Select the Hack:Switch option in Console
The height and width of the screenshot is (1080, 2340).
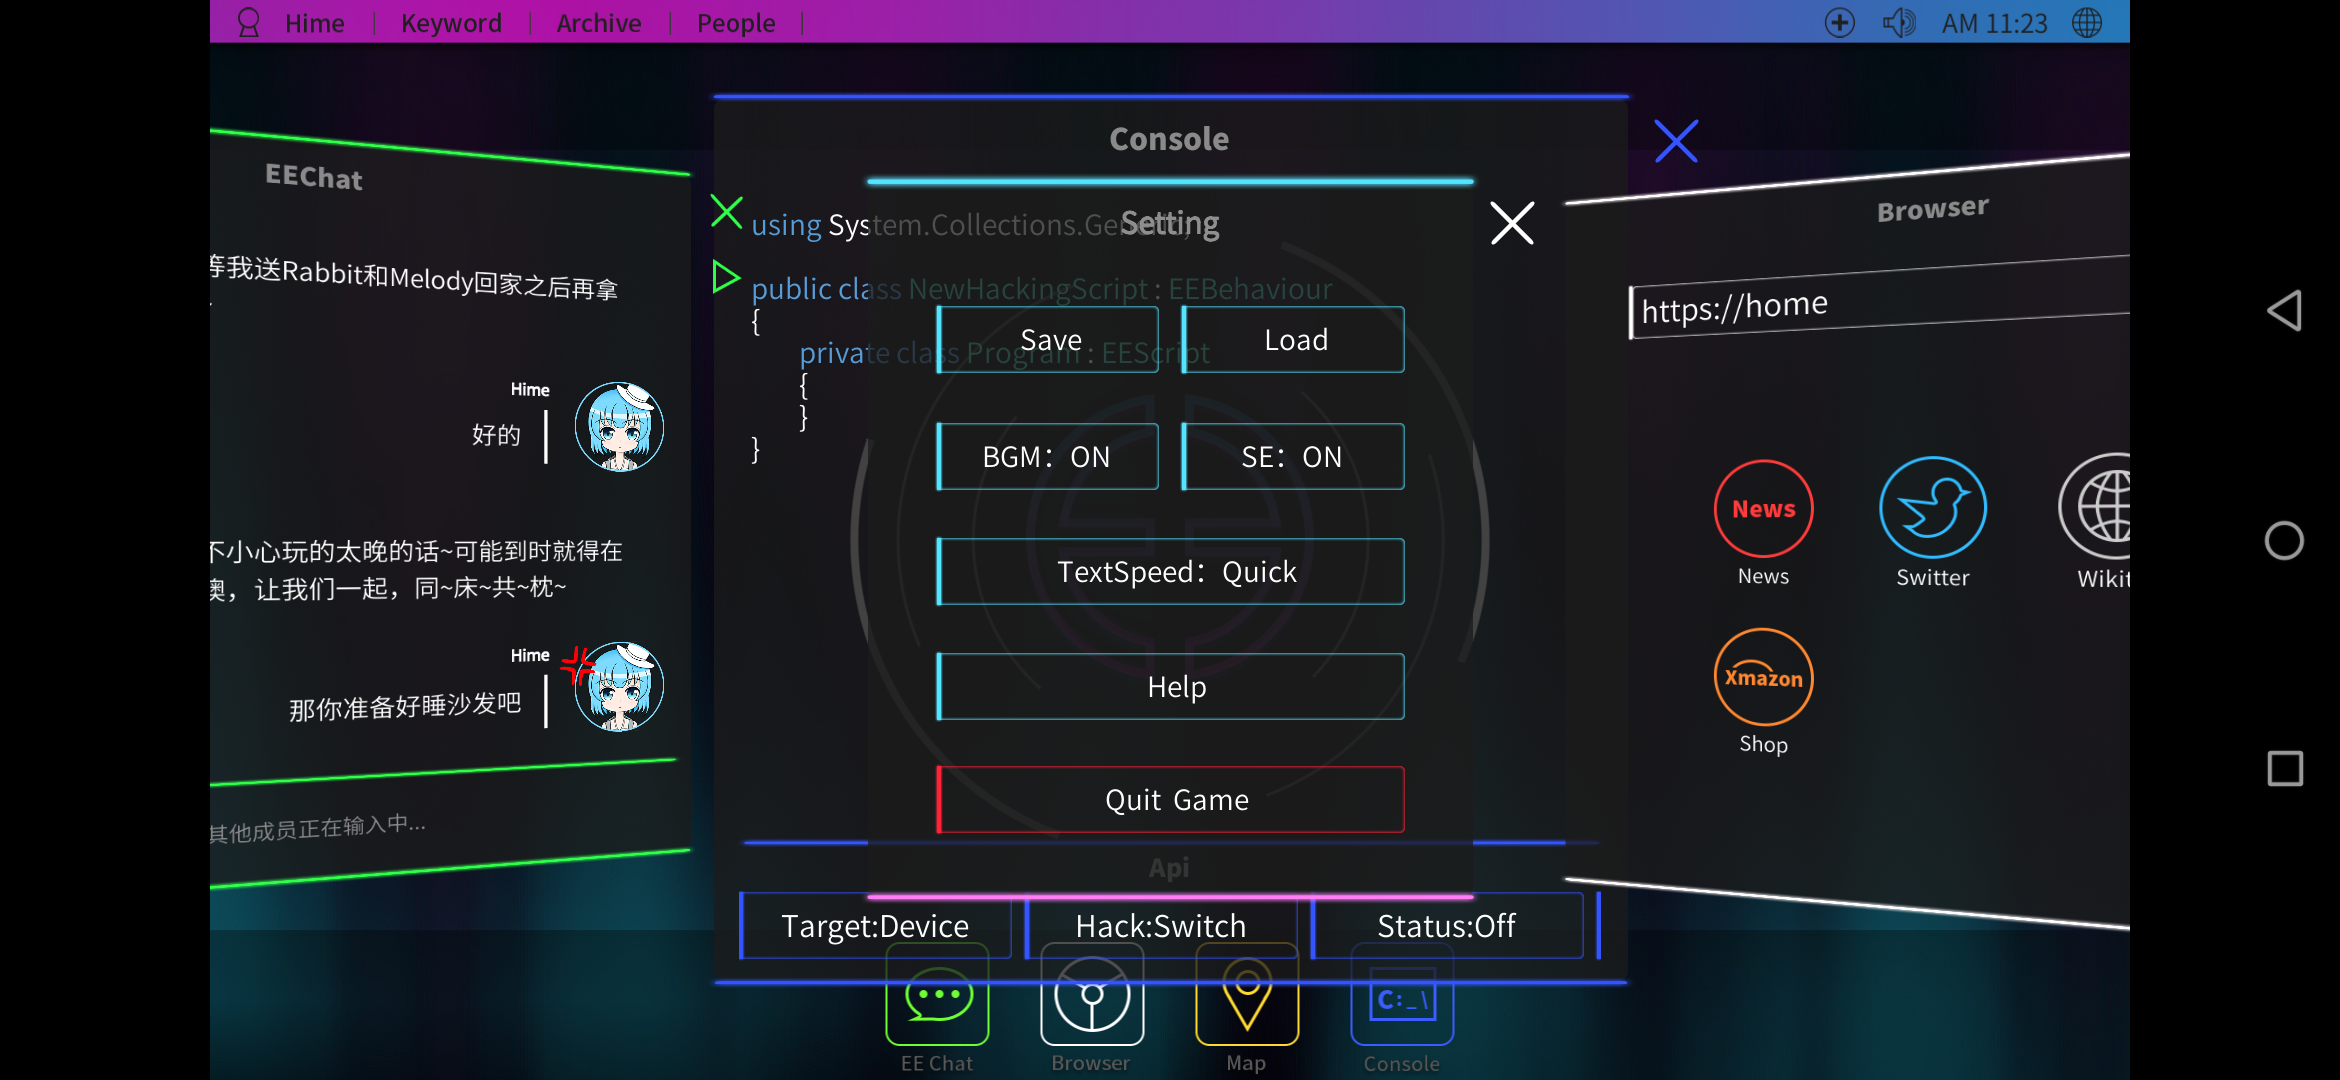click(x=1161, y=926)
